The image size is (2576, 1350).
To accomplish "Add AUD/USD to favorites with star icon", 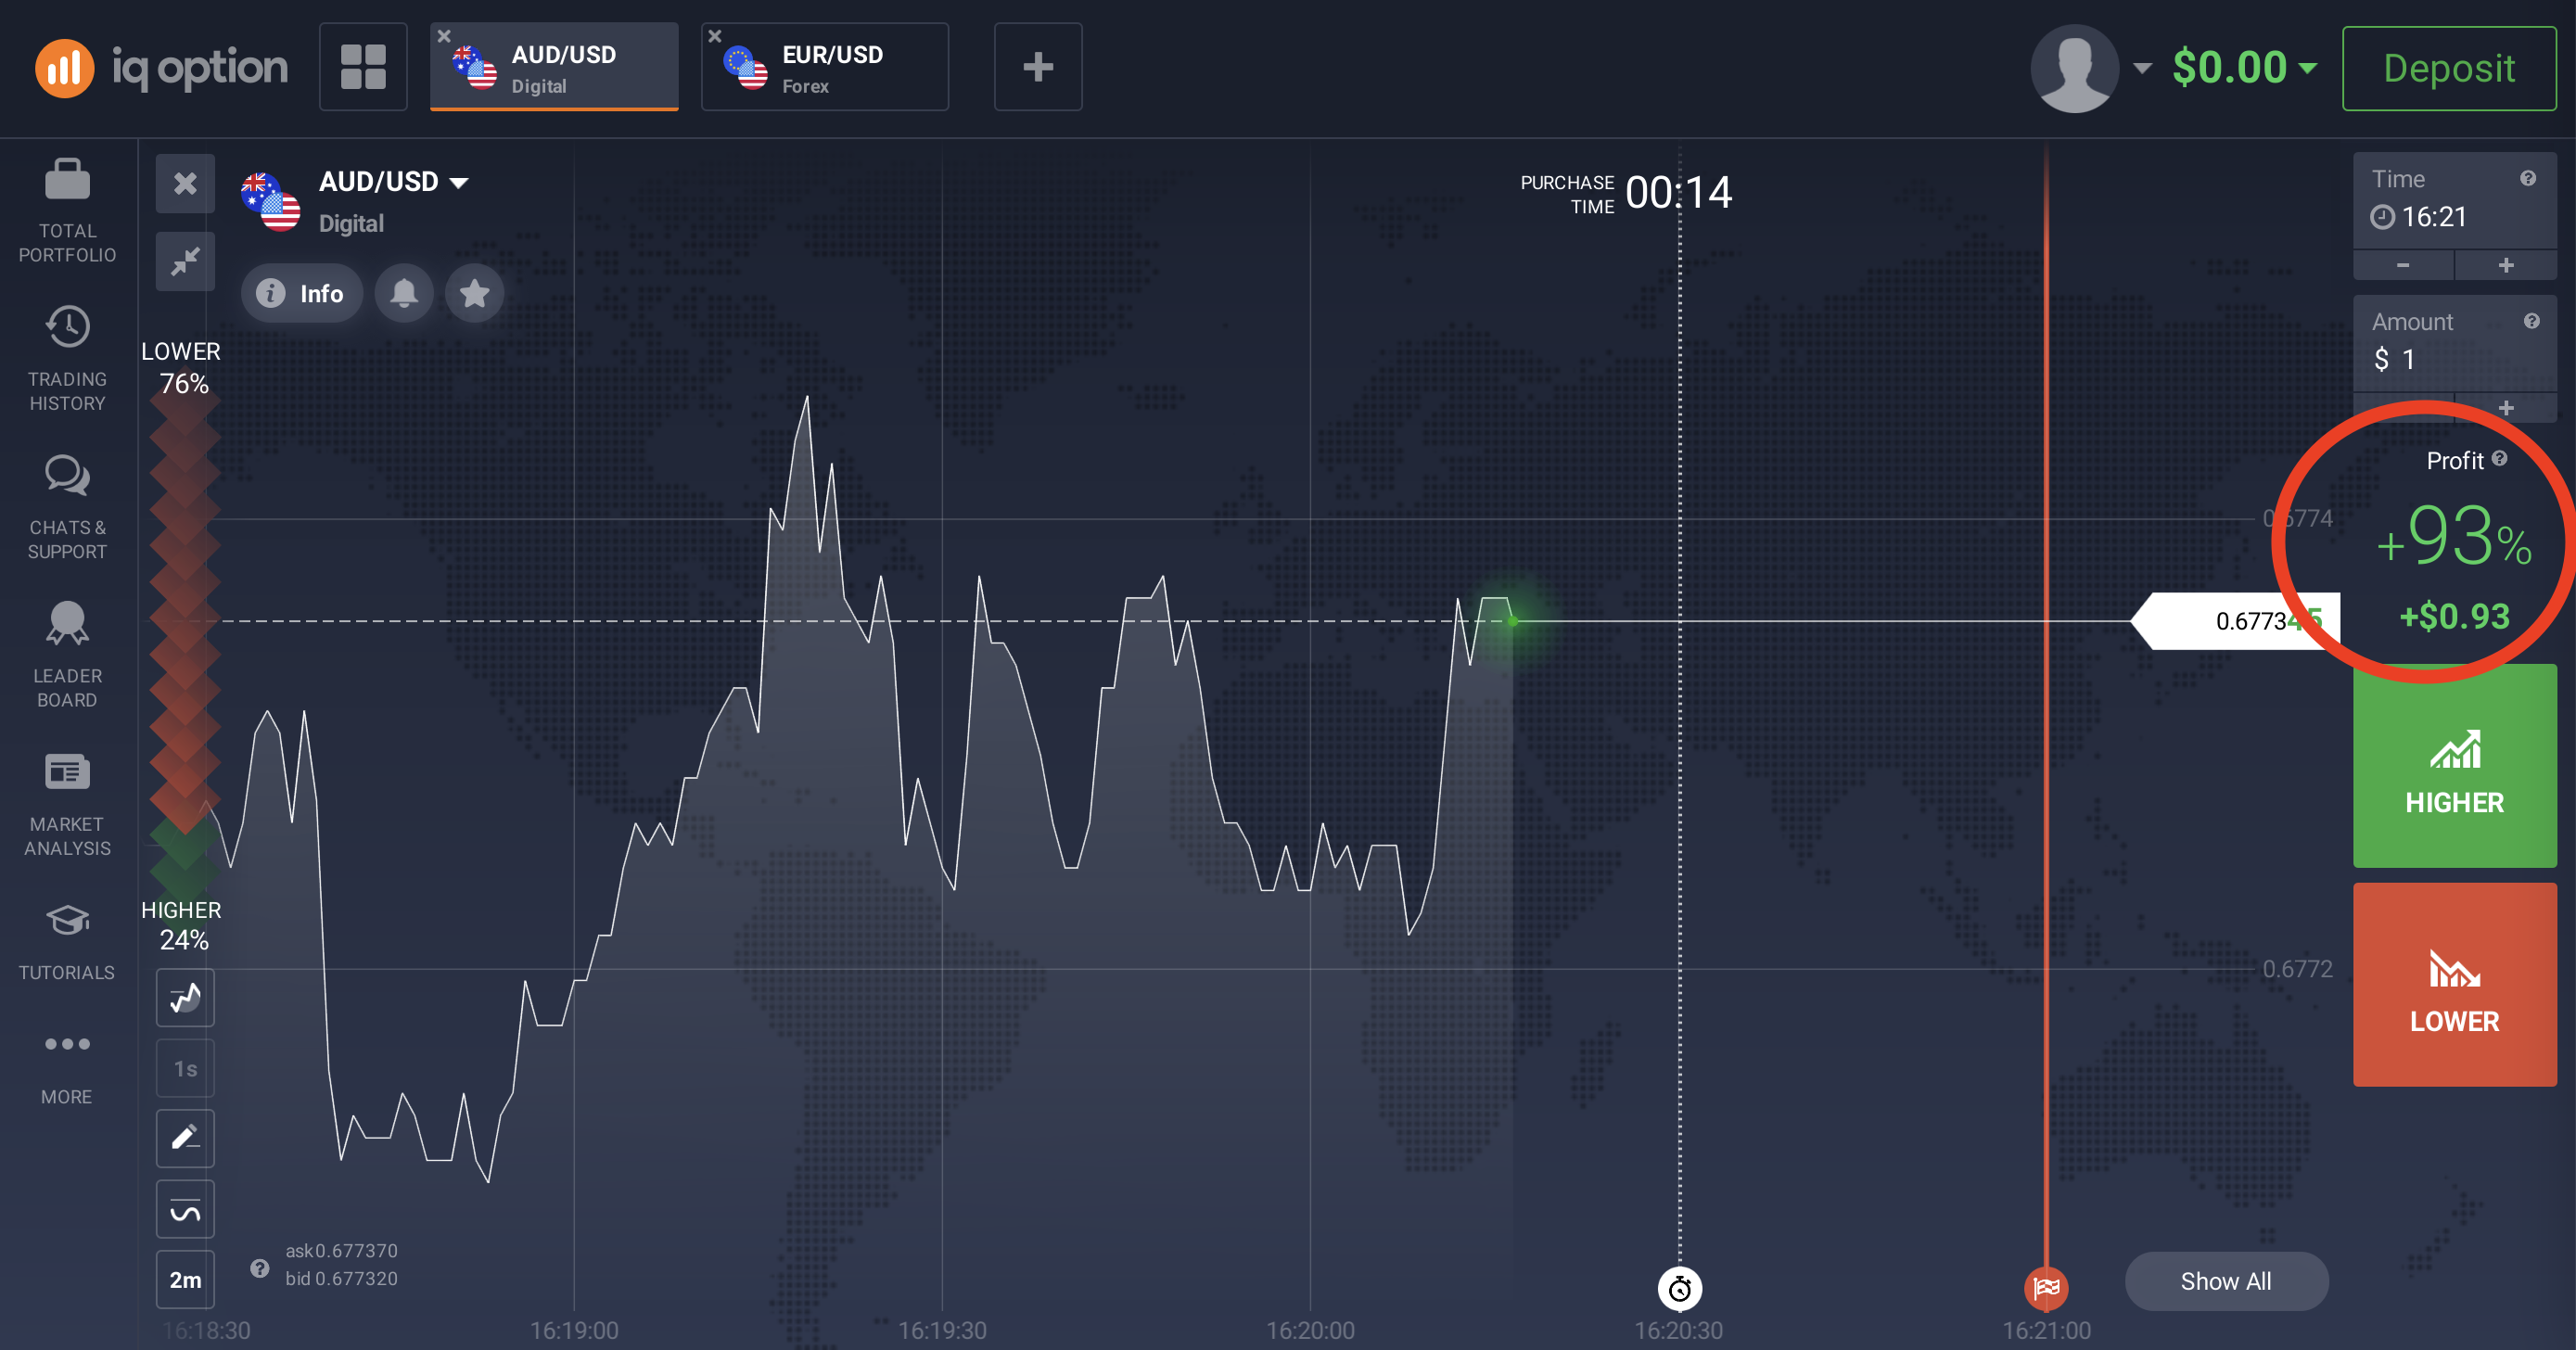I will (474, 293).
